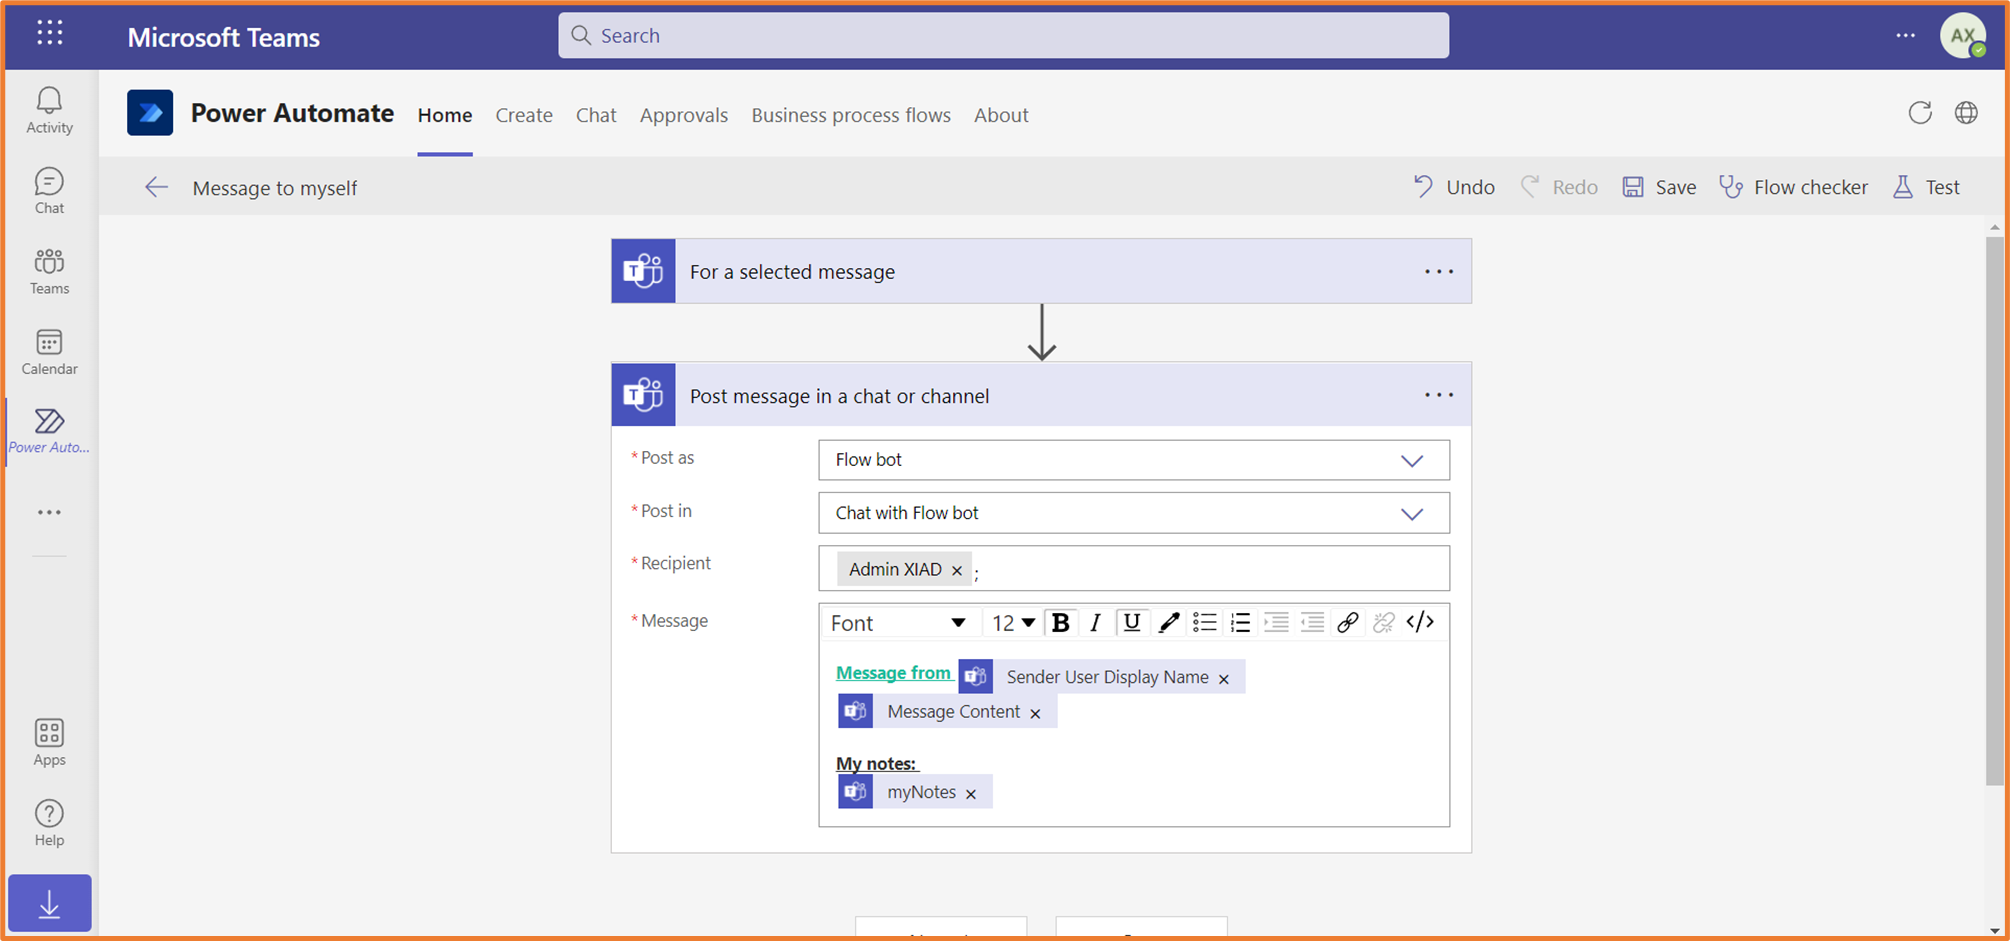This screenshot has height=941, width=2010.
Task: Remove the Admin XIAD recipient chip
Action: (x=957, y=569)
